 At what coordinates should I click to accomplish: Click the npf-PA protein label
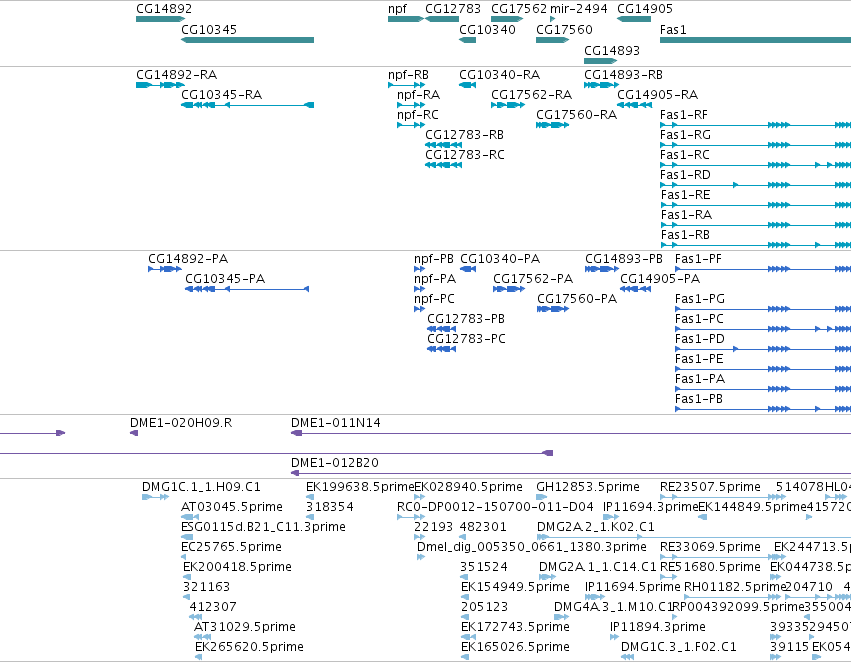(435, 279)
